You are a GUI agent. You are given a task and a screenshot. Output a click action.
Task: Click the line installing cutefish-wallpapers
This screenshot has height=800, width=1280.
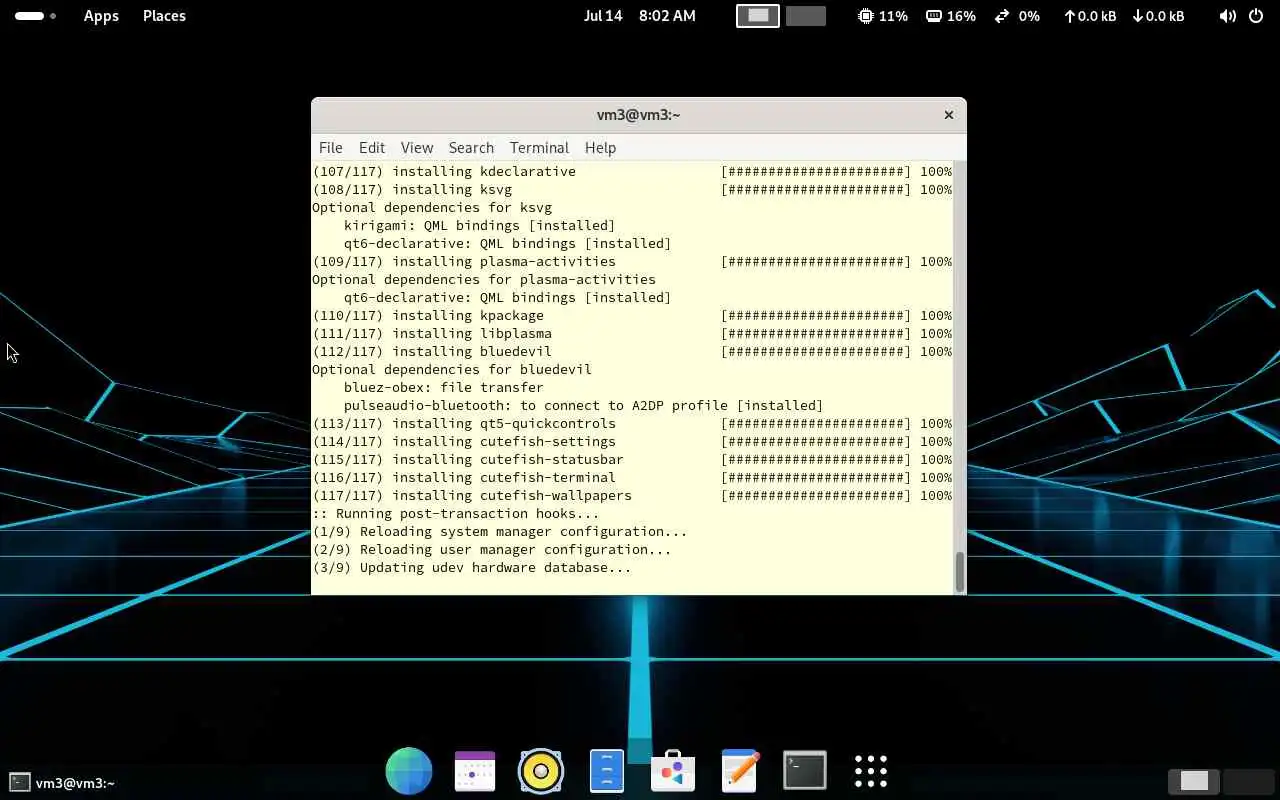[632, 495]
